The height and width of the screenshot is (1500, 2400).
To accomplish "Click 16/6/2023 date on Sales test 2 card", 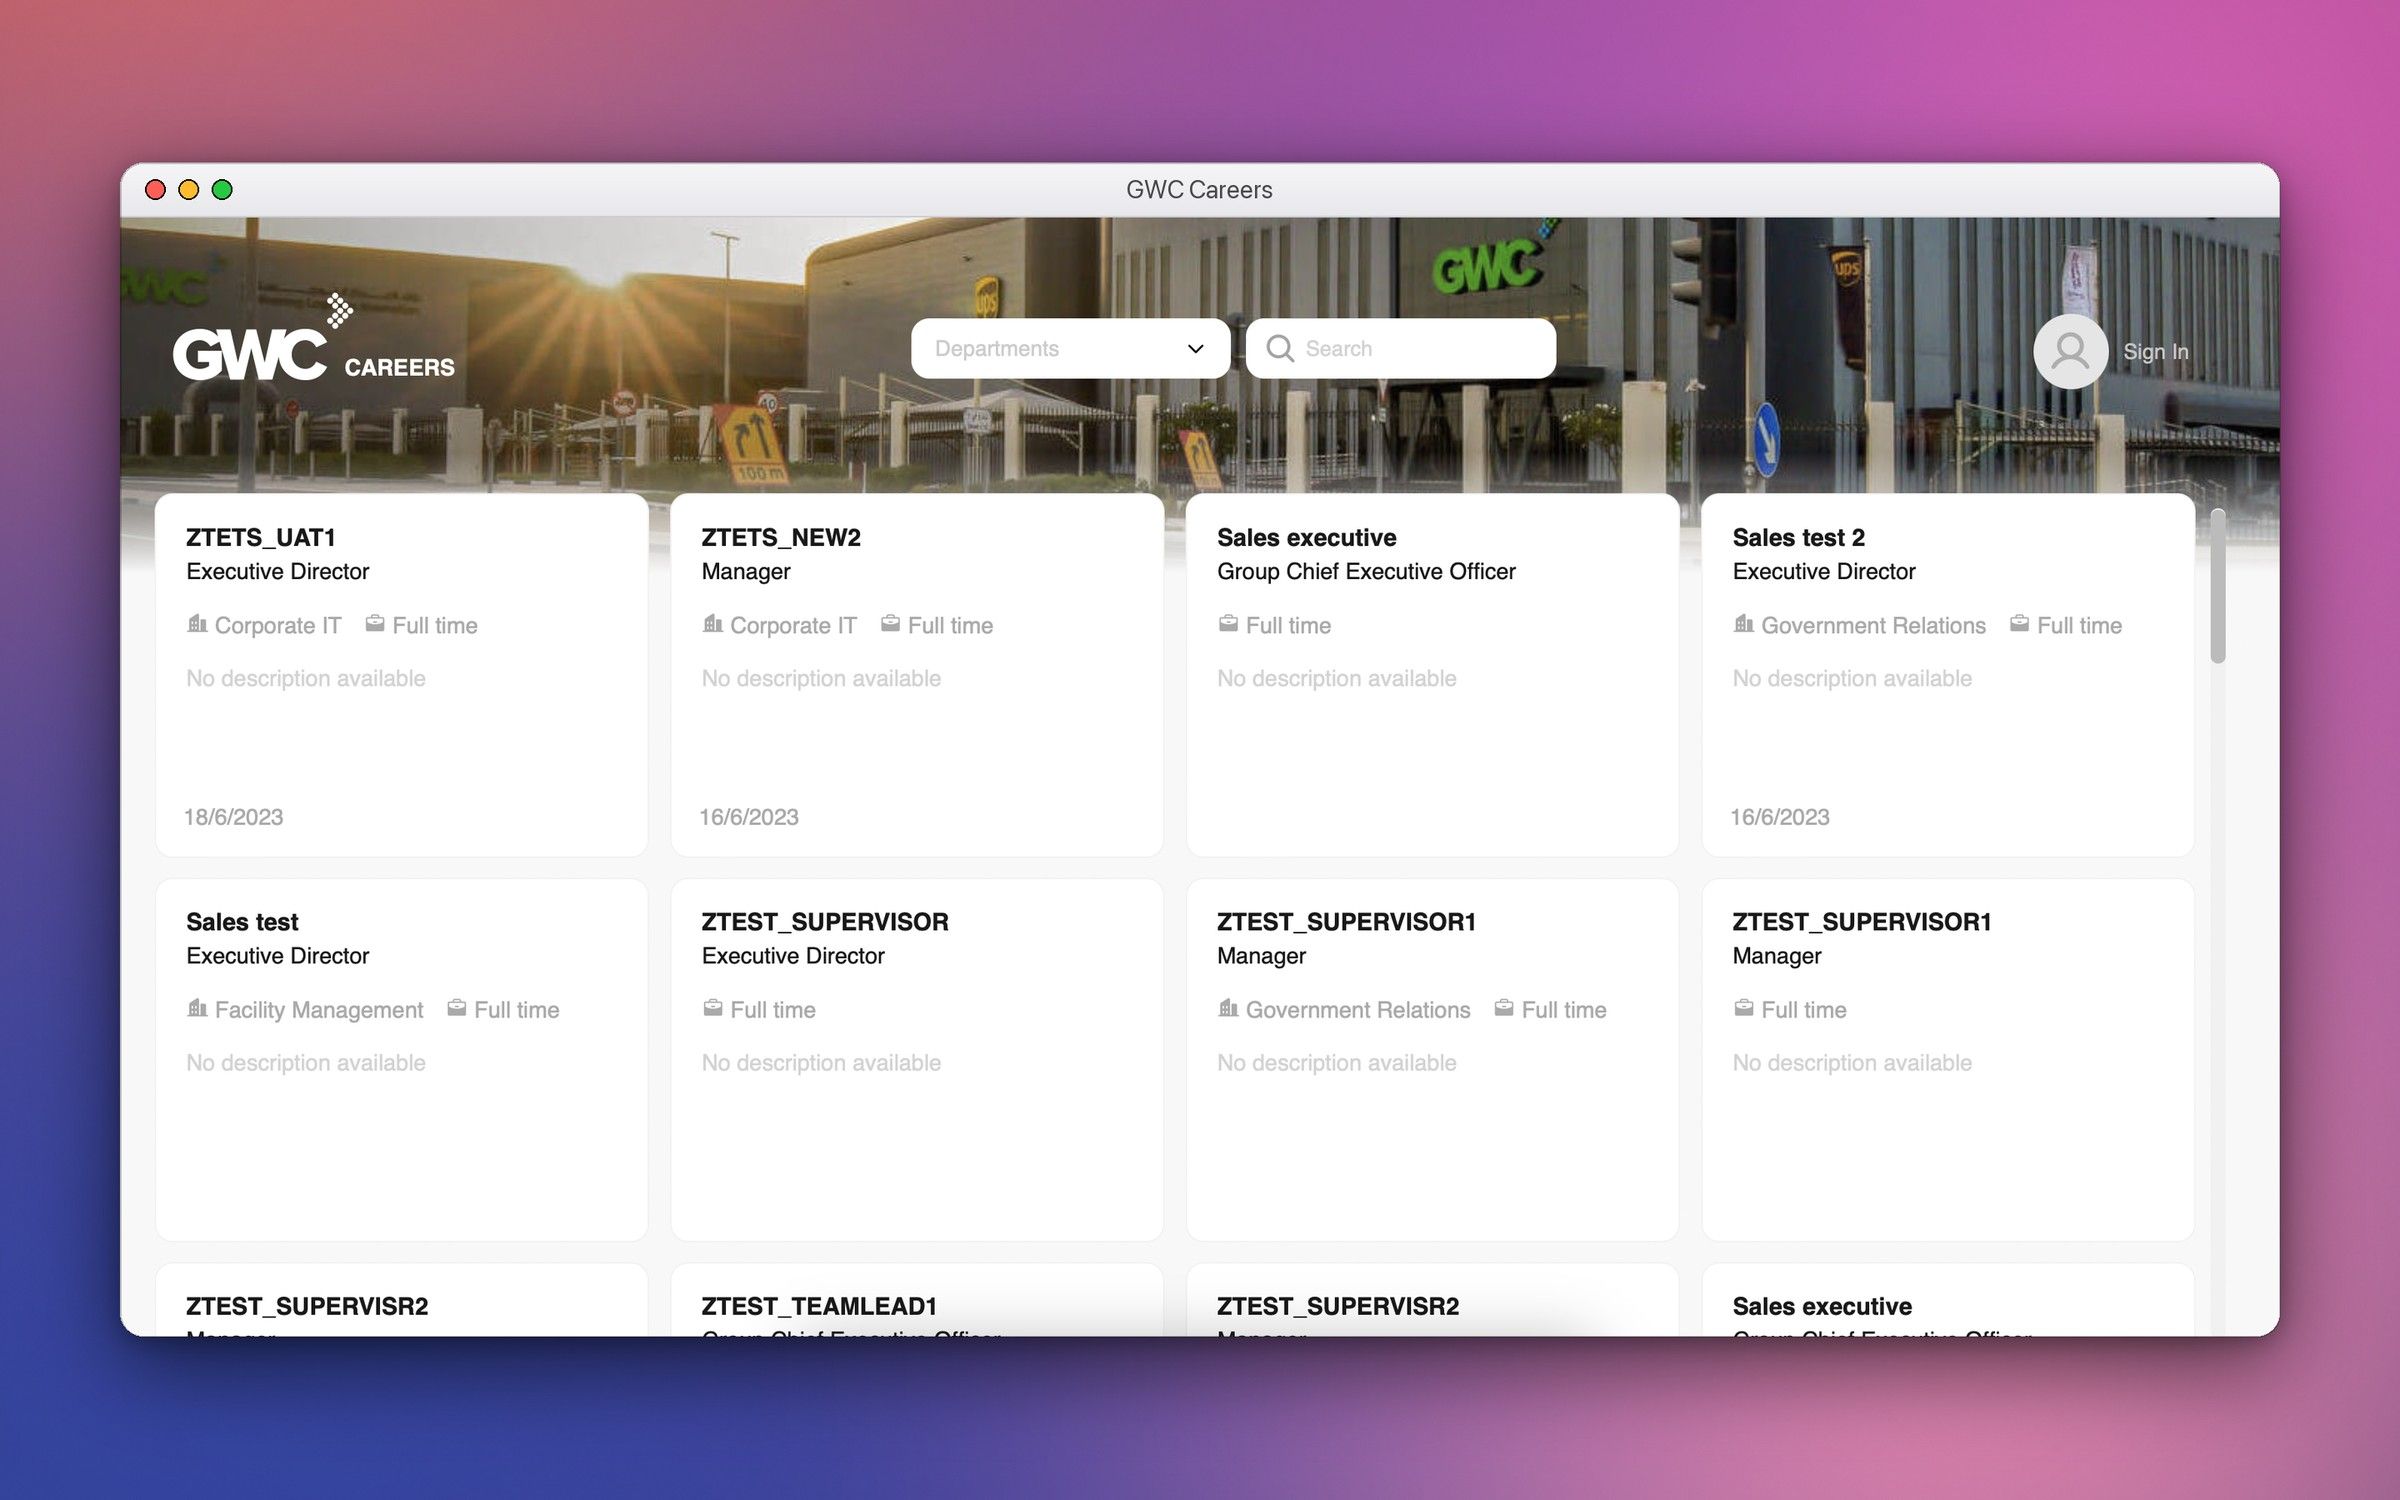I will point(1780,817).
